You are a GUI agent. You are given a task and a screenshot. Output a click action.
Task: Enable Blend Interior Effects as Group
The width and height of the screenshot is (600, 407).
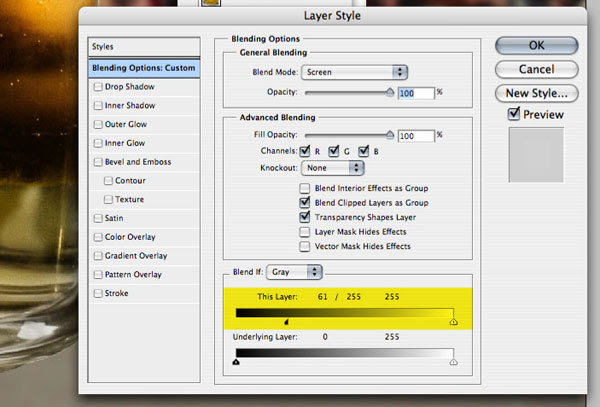click(x=305, y=188)
